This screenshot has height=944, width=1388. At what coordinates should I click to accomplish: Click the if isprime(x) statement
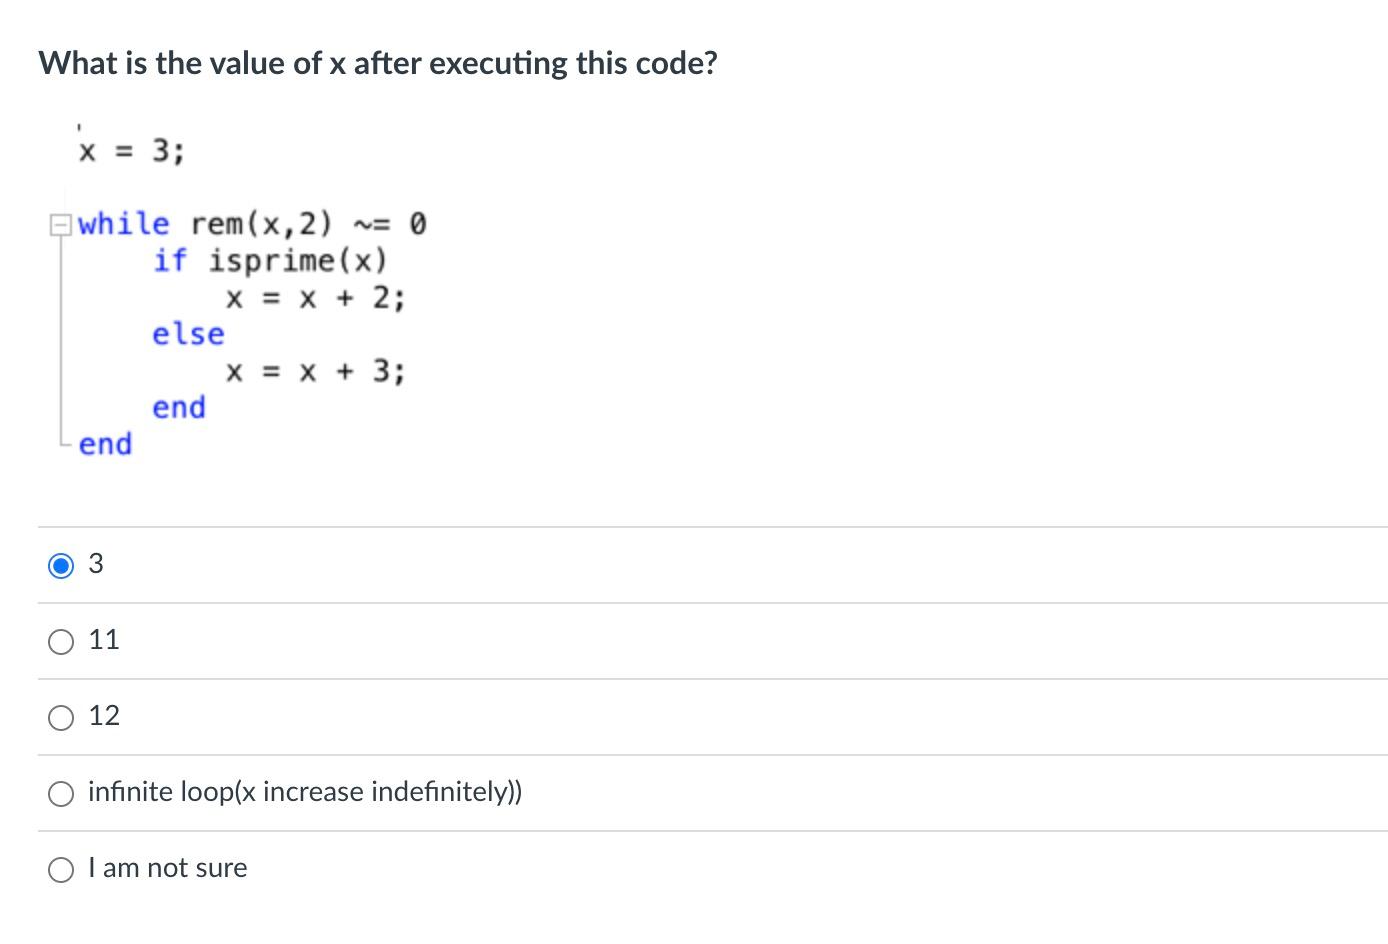[272, 261]
